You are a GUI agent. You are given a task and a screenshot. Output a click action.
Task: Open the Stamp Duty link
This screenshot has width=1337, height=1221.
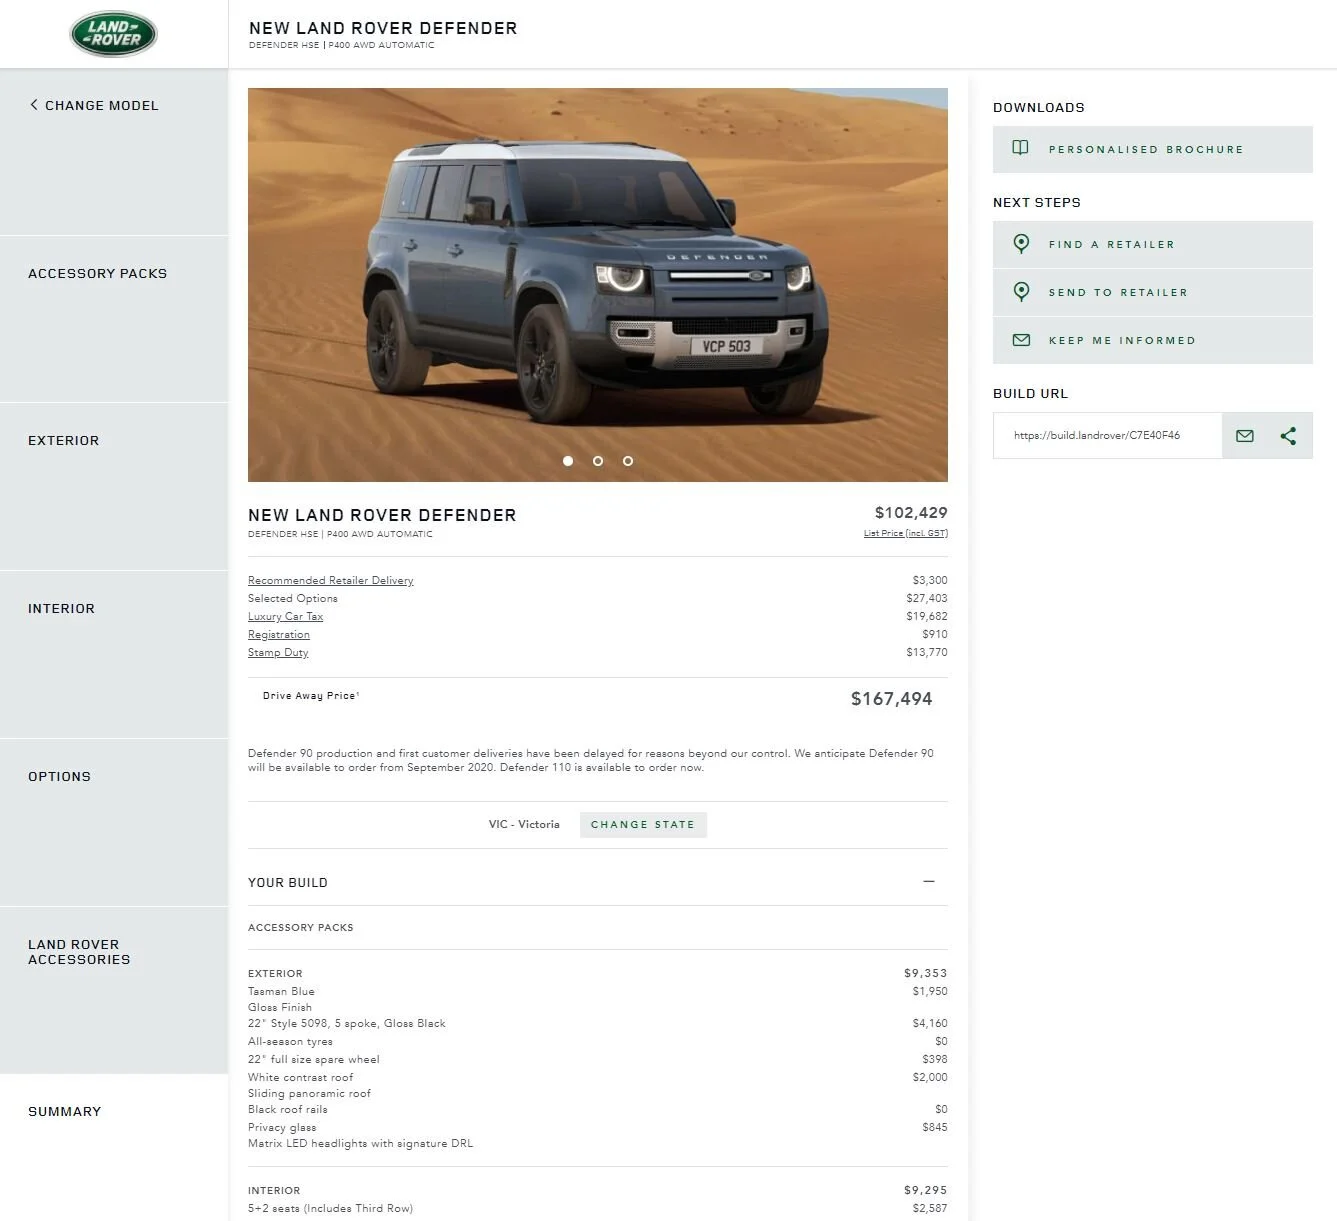point(278,652)
